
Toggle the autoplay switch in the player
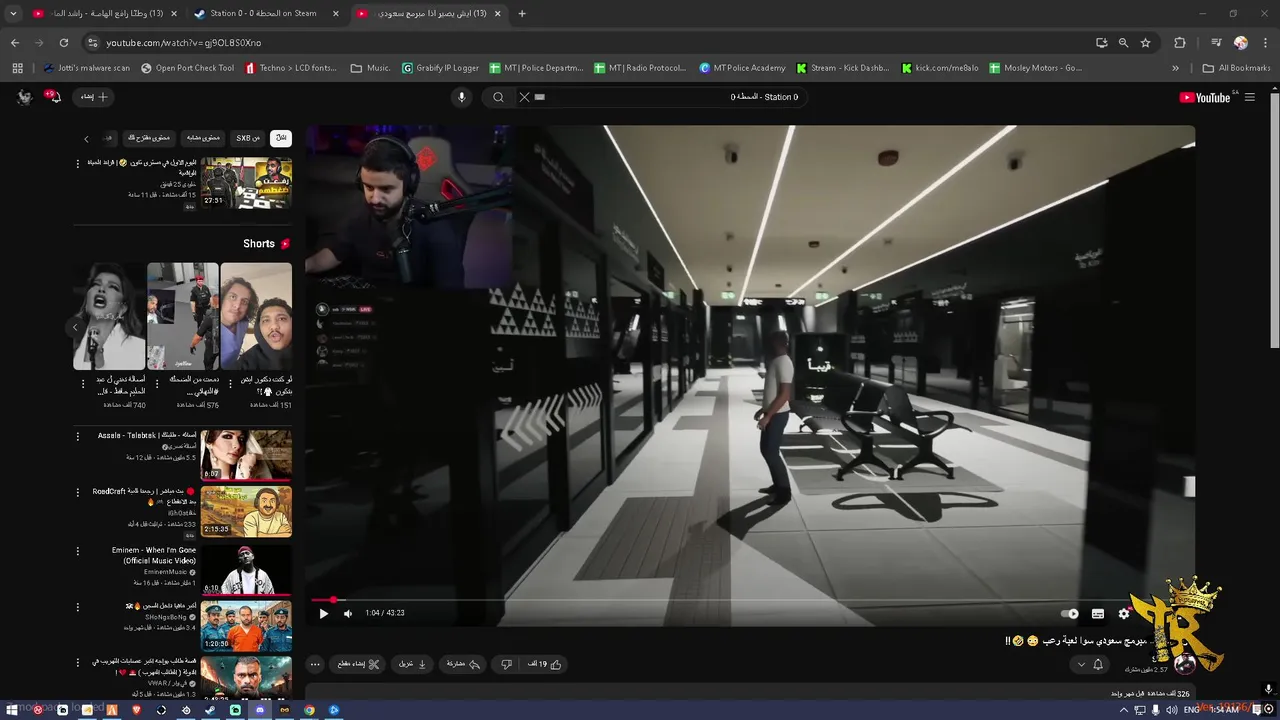(1070, 613)
